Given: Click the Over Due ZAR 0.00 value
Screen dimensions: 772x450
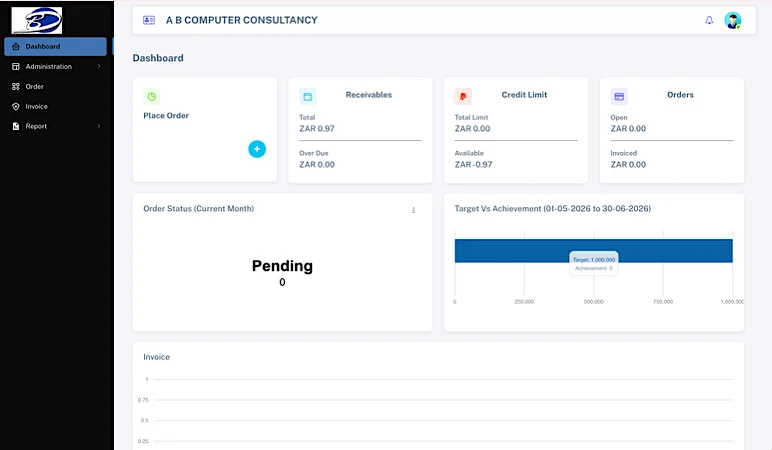Looking at the screenshot, I should [x=317, y=164].
